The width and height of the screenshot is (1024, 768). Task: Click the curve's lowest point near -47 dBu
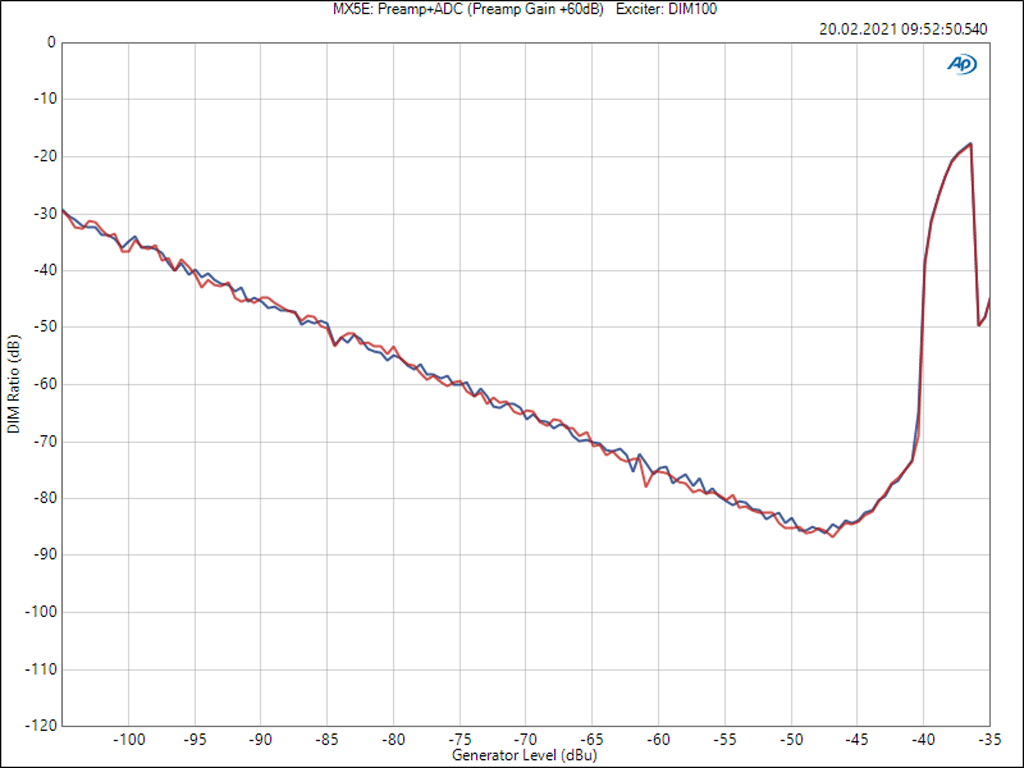[x=832, y=536]
